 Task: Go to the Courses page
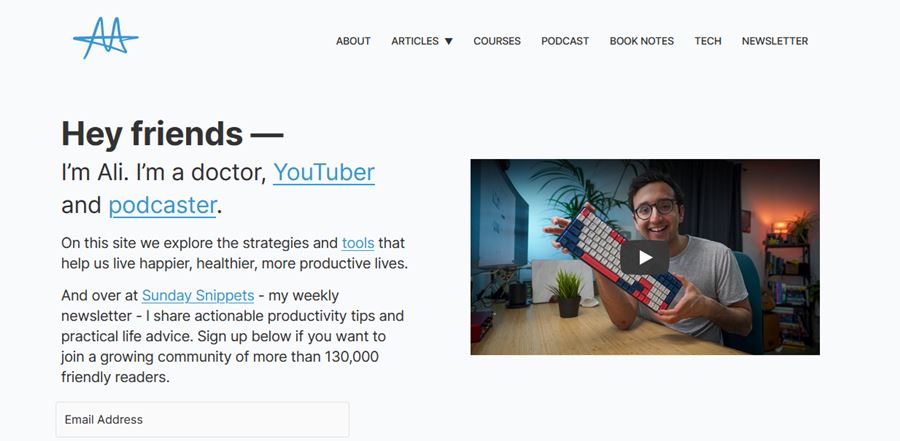click(x=497, y=41)
